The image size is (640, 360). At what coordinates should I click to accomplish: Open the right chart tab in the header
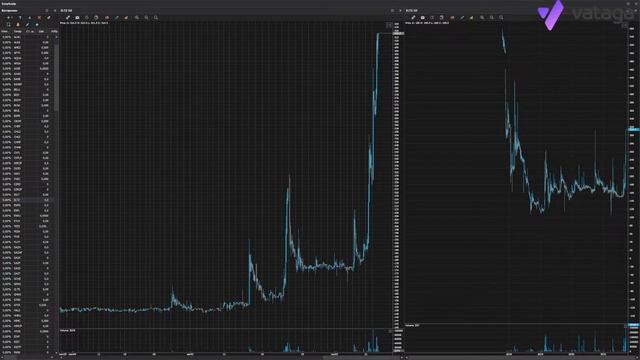(x=411, y=11)
